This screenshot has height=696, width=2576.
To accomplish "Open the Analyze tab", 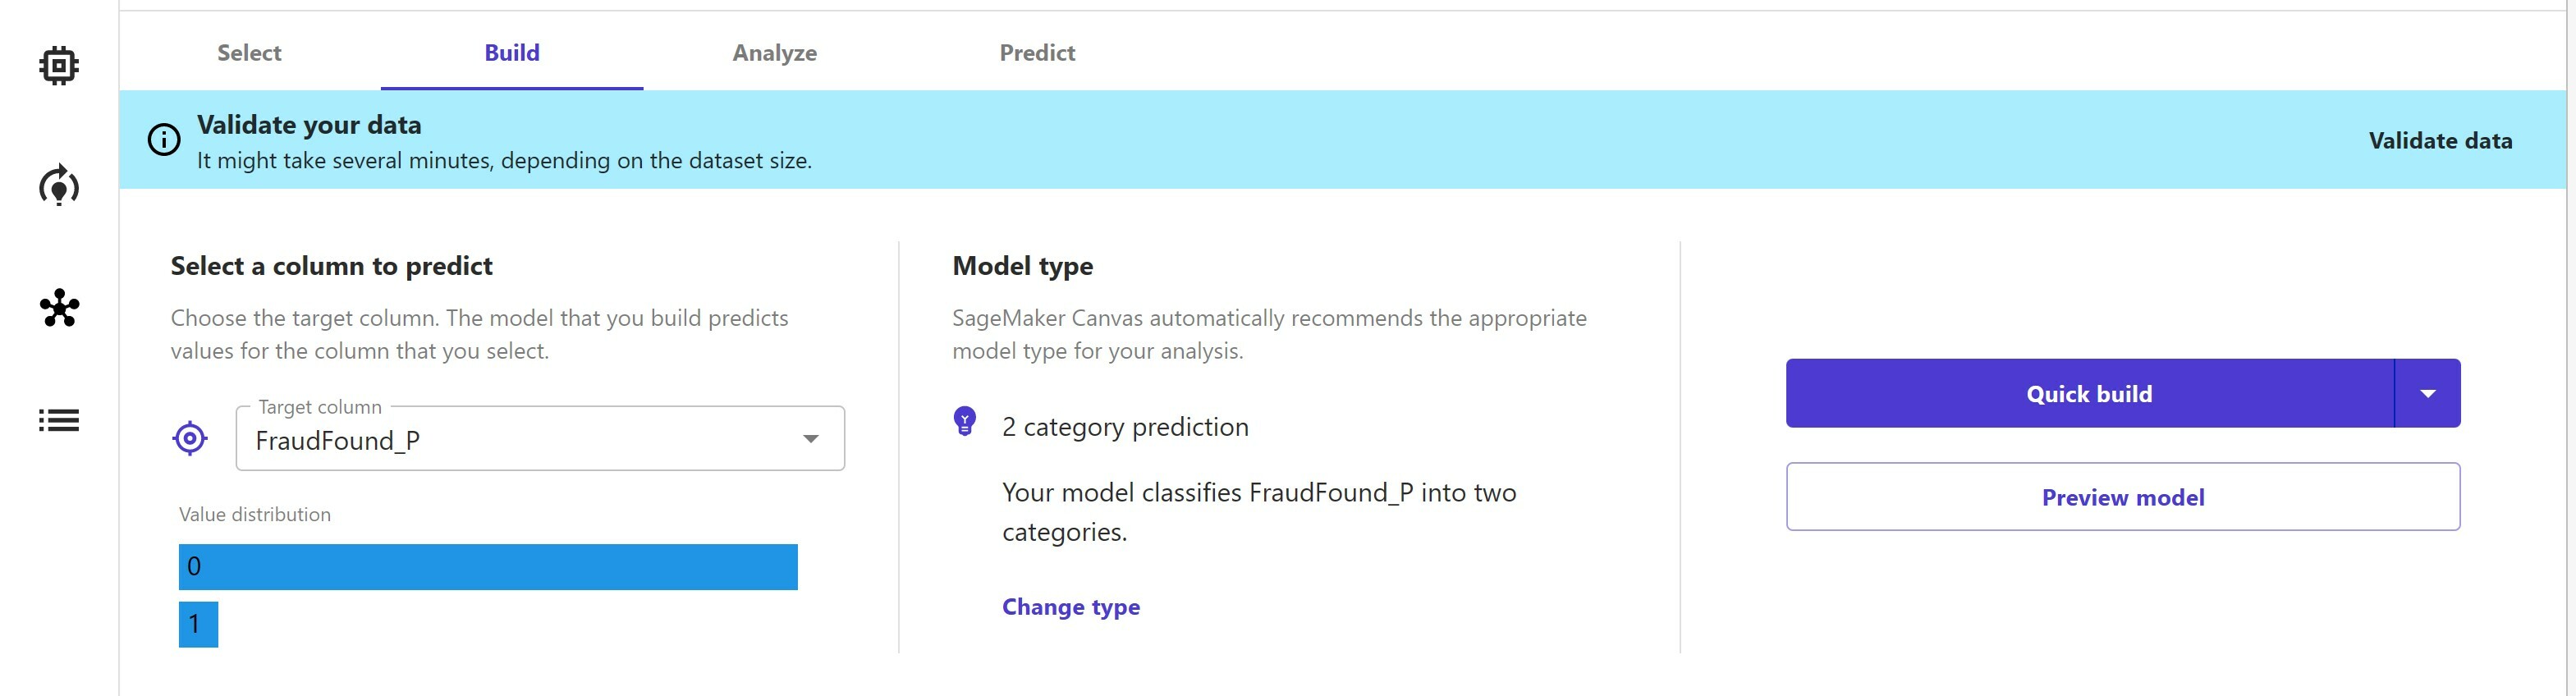I will 774,53.
